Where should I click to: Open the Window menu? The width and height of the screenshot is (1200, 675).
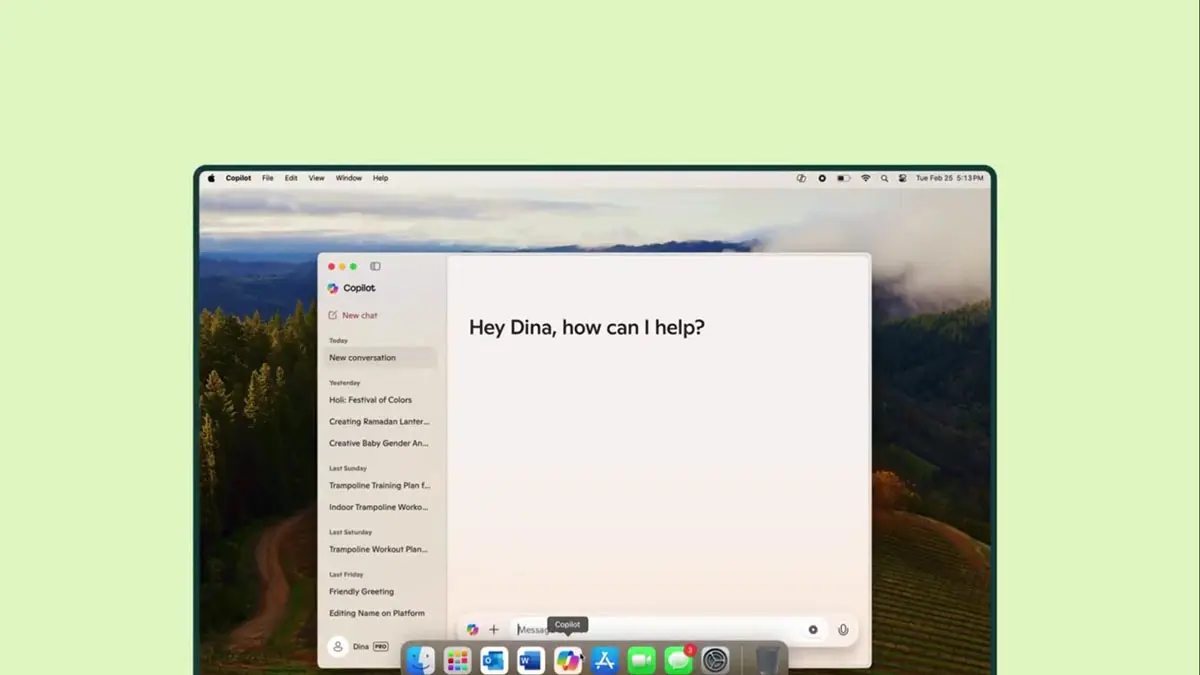click(348, 177)
